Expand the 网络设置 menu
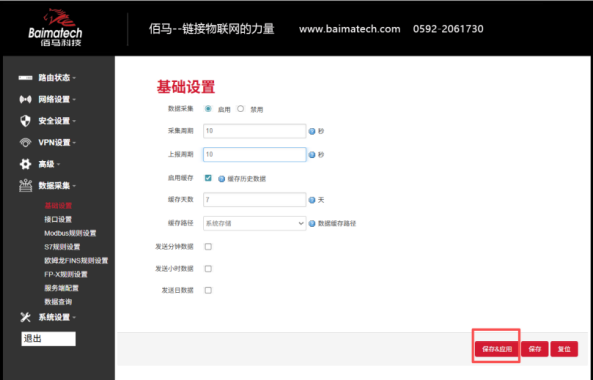The height and width of the screenshot is (380, 593). 57,99
